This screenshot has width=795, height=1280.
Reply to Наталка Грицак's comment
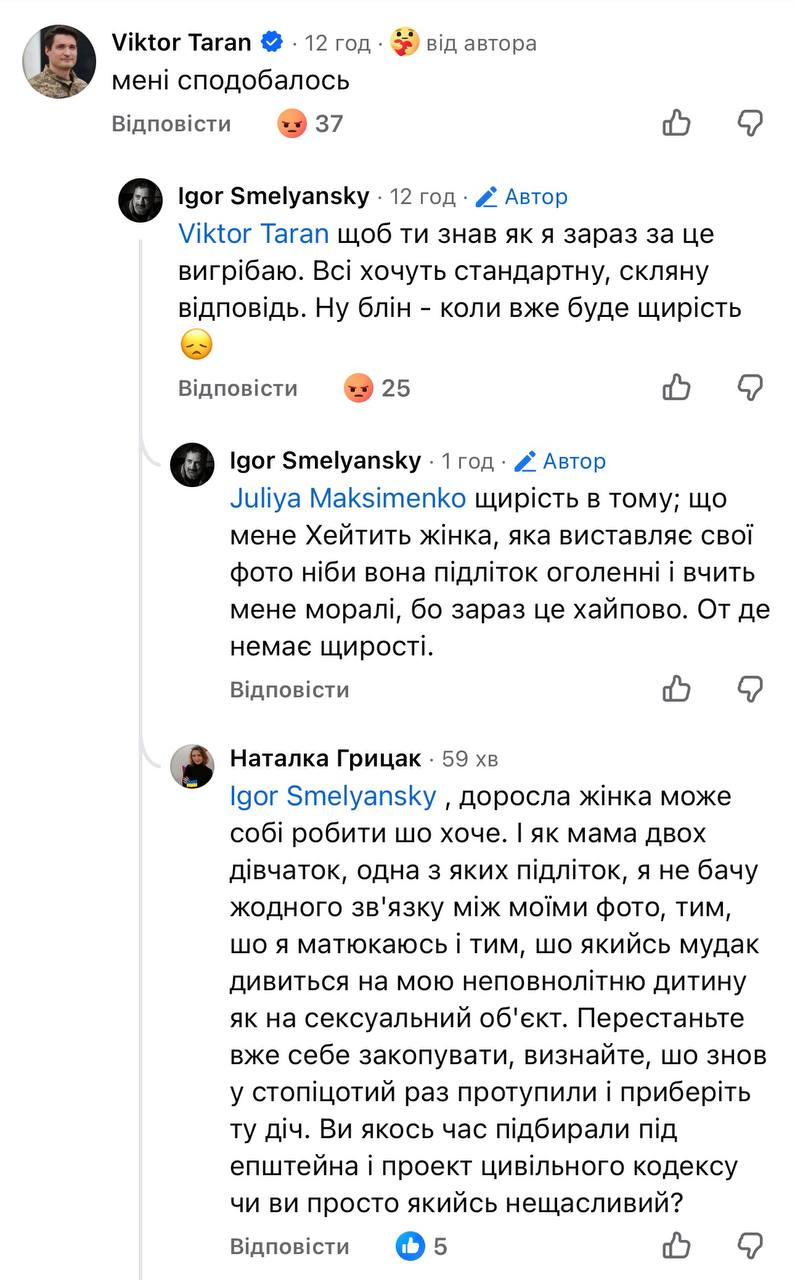point(289,1246)
